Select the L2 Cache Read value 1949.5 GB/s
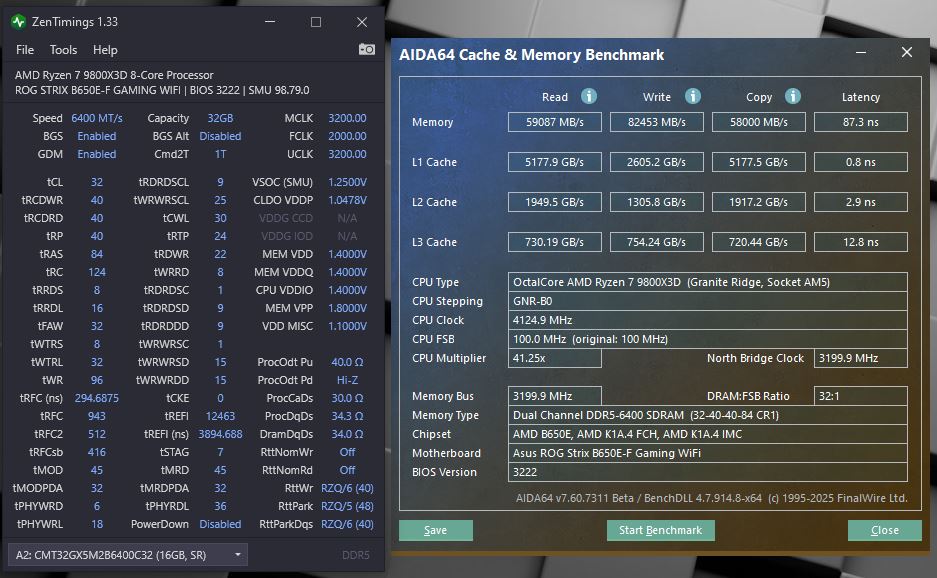 point(555,202)
